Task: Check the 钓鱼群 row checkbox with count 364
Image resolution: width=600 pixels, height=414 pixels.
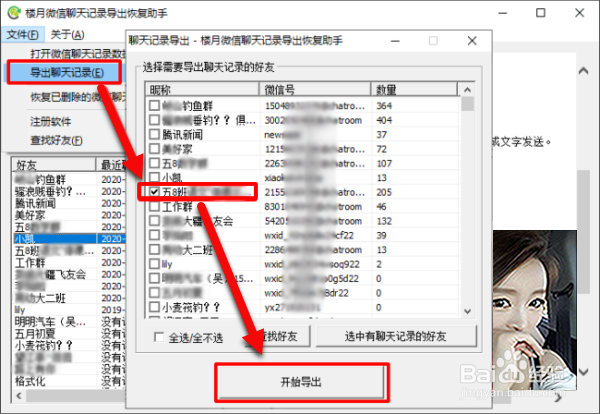Action: point(154,106)
